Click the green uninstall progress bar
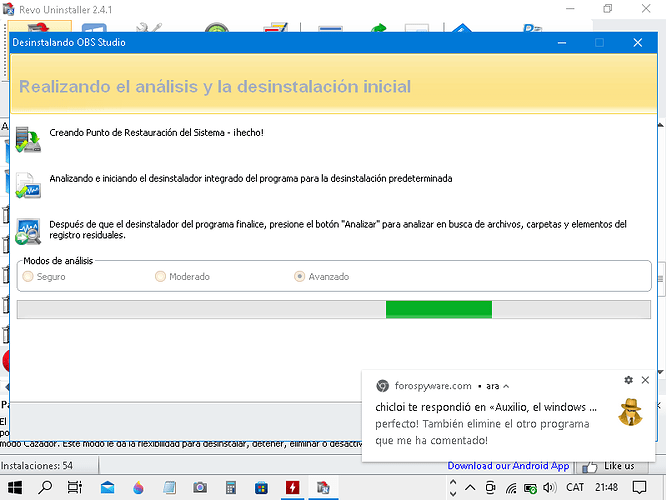 [439, 309]
